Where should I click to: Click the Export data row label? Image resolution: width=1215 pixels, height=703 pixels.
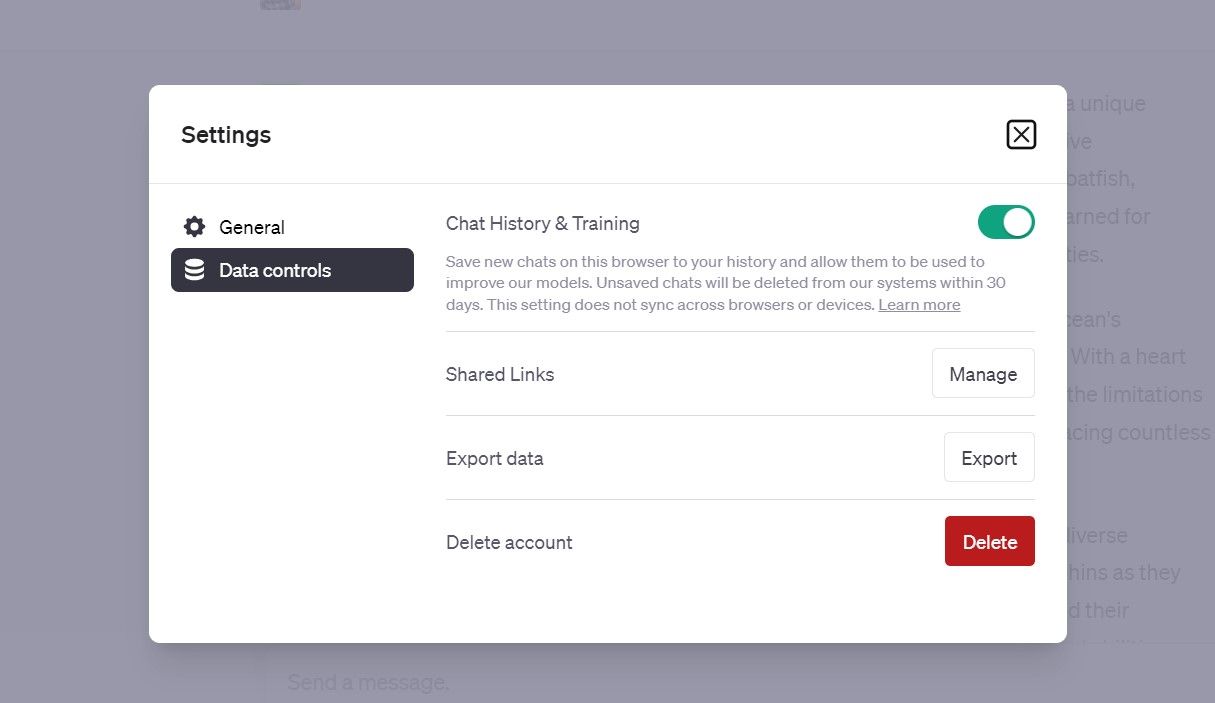[495, 458]
